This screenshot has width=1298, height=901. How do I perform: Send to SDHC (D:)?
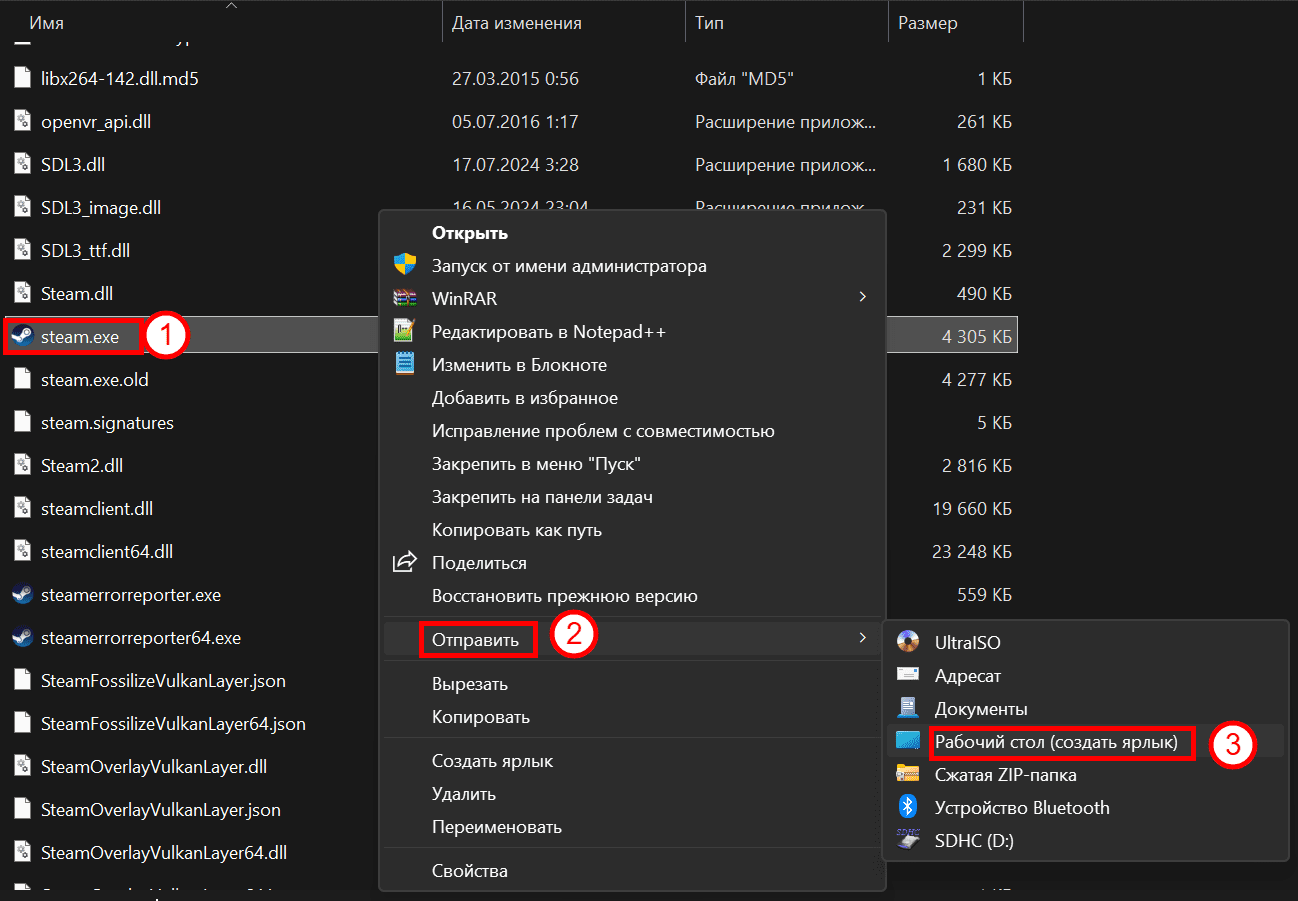pyautogui.click(x=974, y=841)
